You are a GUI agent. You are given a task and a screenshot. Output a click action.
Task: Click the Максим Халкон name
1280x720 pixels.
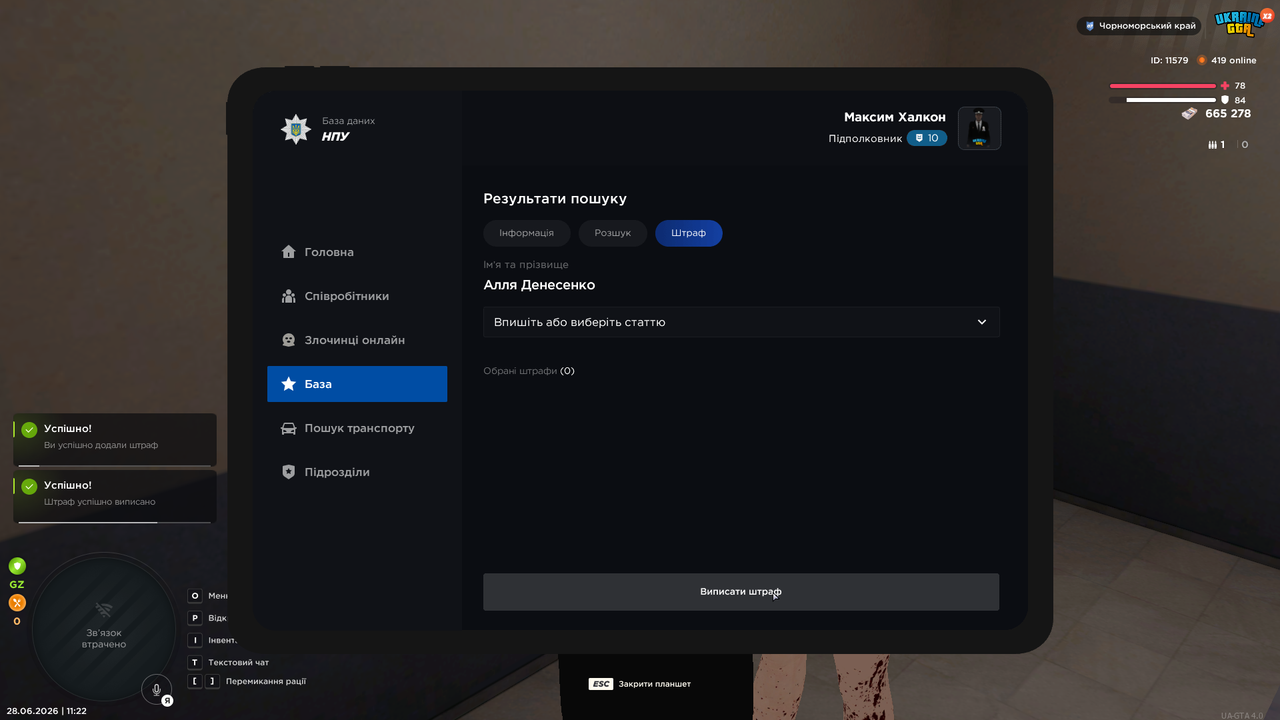coord(895,117)
